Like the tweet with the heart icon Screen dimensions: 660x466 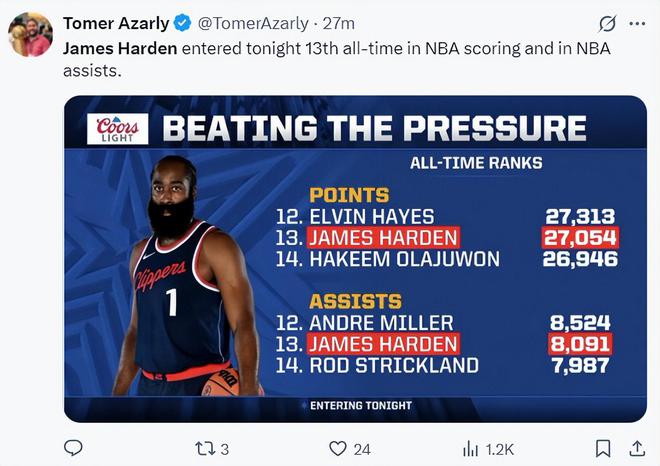338,449
